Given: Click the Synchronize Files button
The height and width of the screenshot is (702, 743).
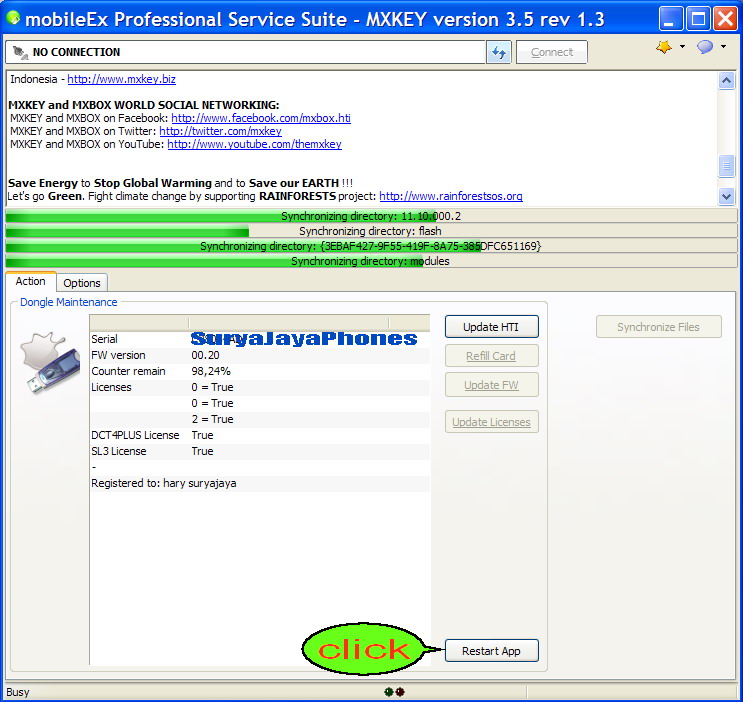Looking at the screenshot, I should click(x=659, y=327).
